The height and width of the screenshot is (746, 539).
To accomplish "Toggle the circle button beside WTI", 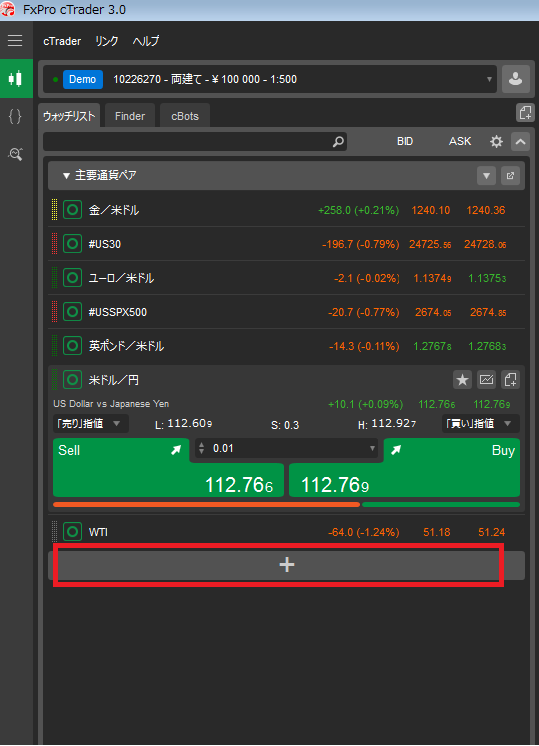I will 72,531.
